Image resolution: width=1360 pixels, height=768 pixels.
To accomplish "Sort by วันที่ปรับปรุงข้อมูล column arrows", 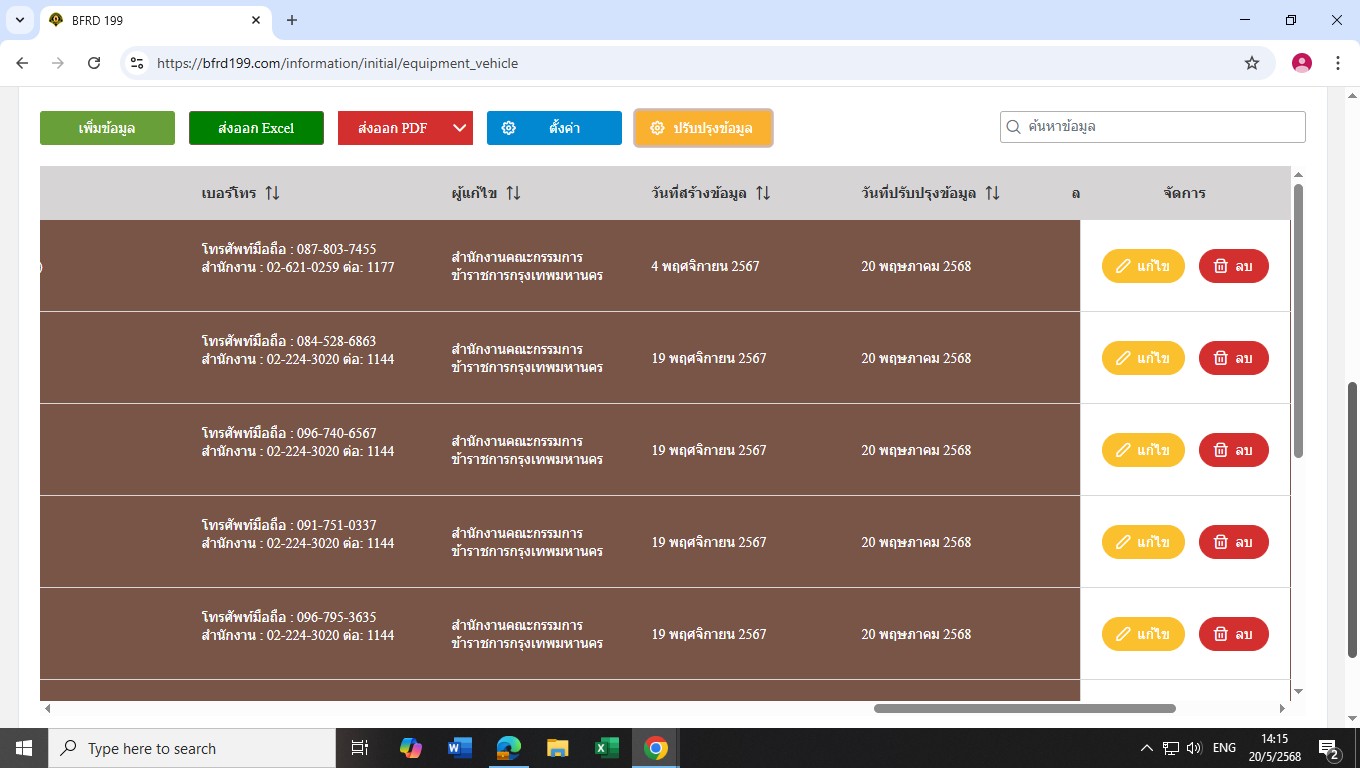I will [992, 193].
